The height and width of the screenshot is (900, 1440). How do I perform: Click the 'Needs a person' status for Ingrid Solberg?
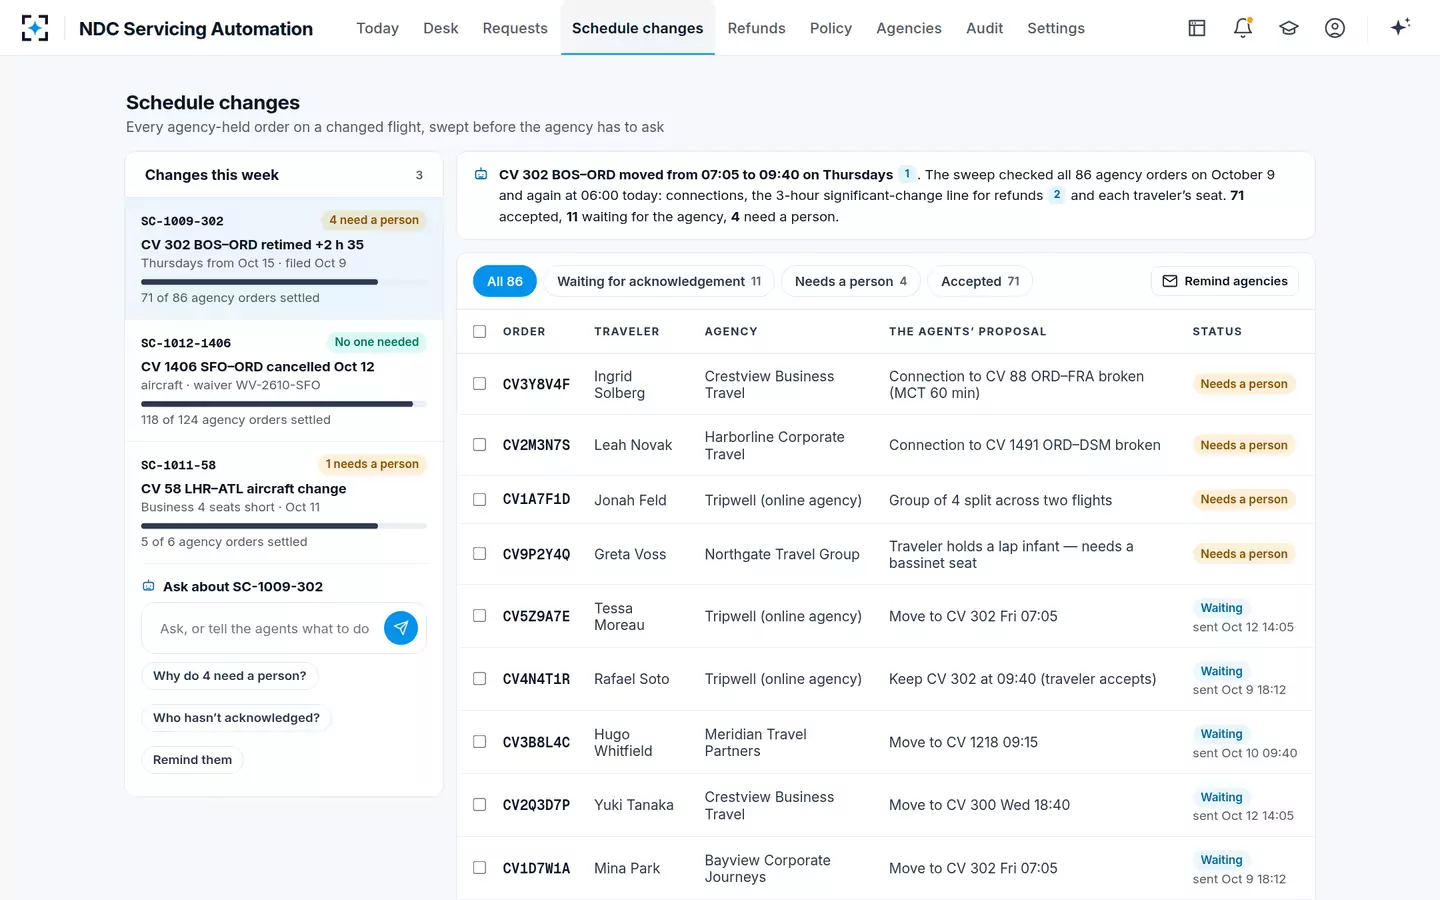coord(1244,384)
